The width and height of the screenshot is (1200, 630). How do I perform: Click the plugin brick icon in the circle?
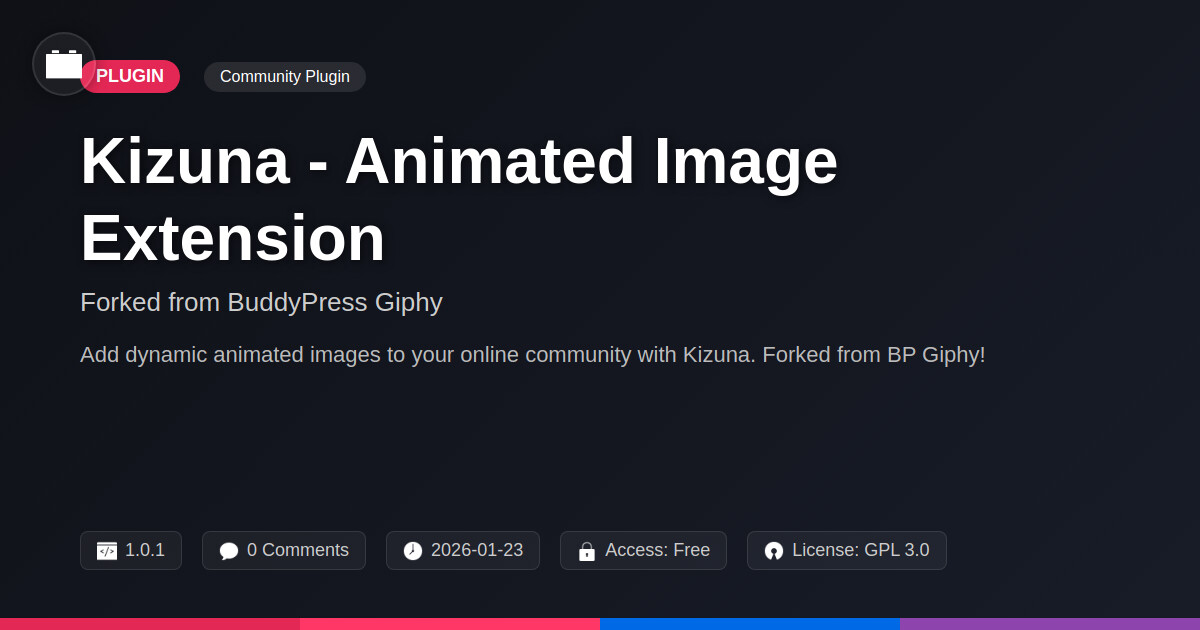pos(64,64)
